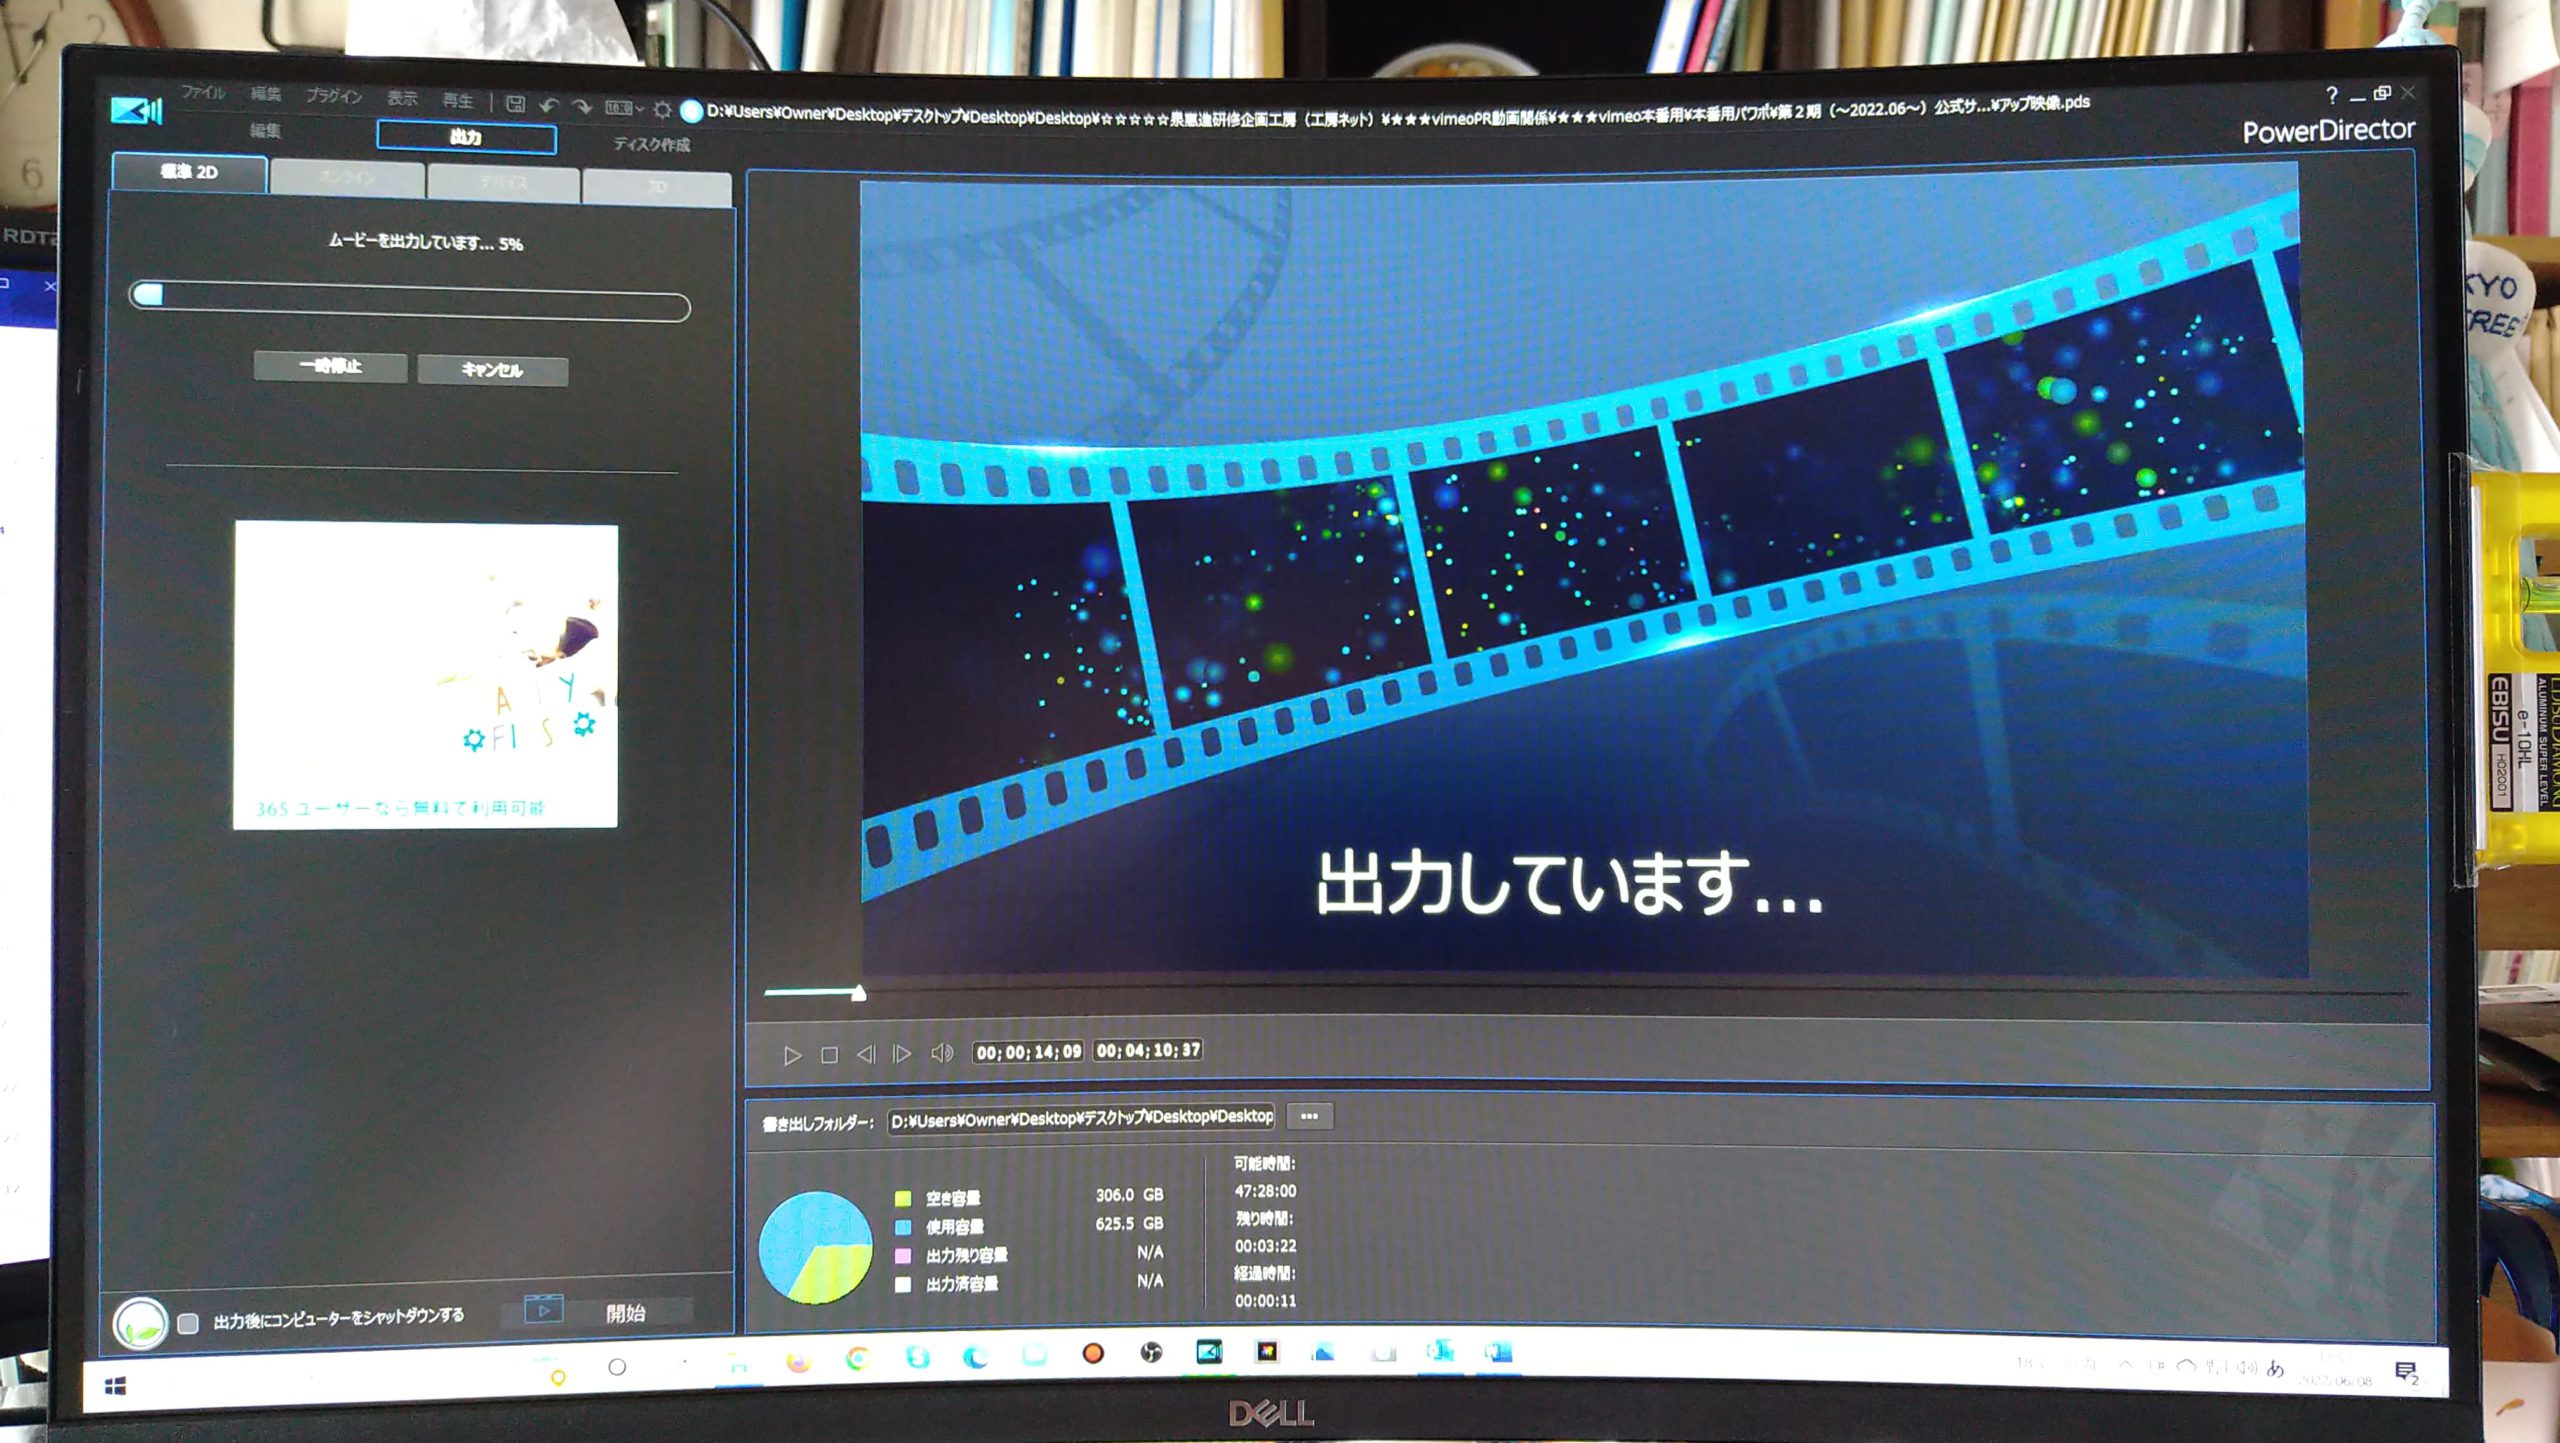
Task: Switch to the 編集 module below the menu bar
Action: pos(265,130)
